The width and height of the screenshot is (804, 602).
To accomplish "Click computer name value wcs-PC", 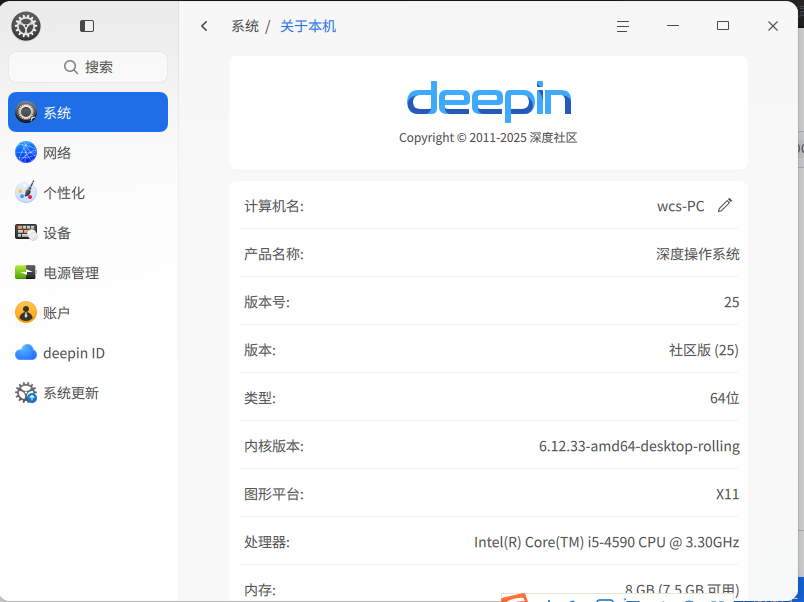I will (x=680, y=206).
